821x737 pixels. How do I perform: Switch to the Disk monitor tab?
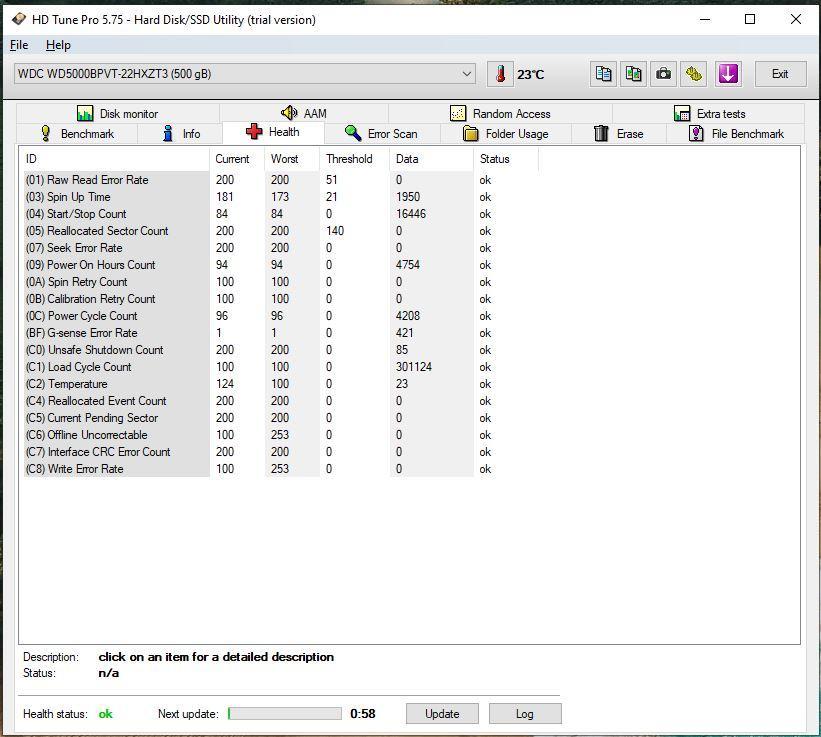[118, 113]
